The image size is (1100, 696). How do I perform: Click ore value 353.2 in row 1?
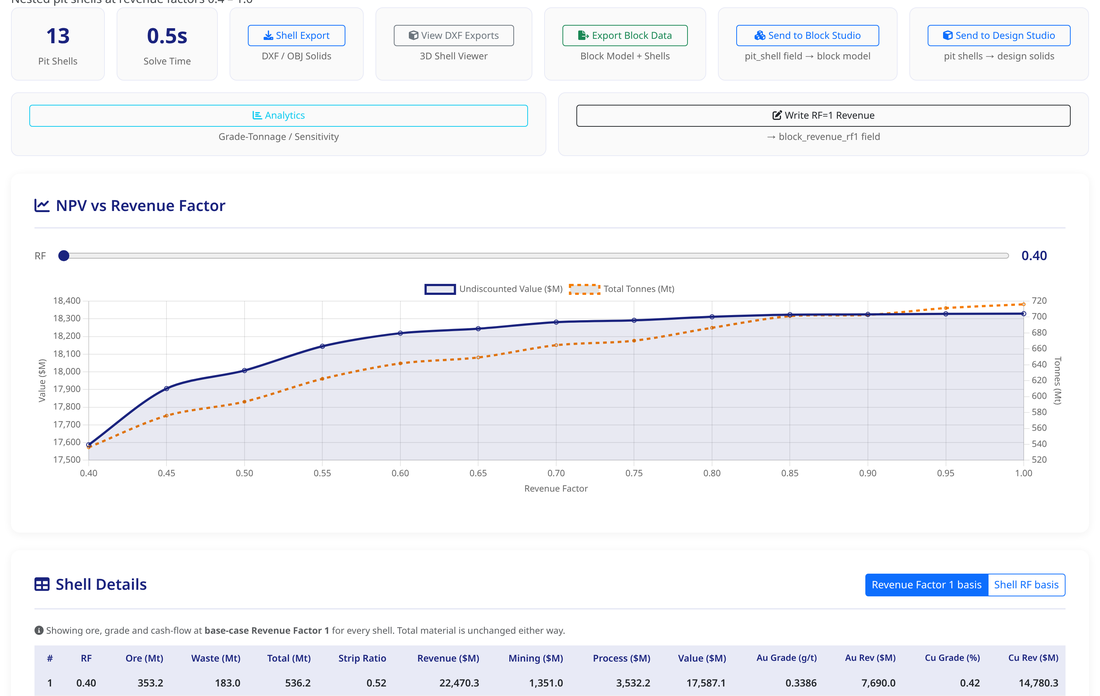click(x=150, y=683)
